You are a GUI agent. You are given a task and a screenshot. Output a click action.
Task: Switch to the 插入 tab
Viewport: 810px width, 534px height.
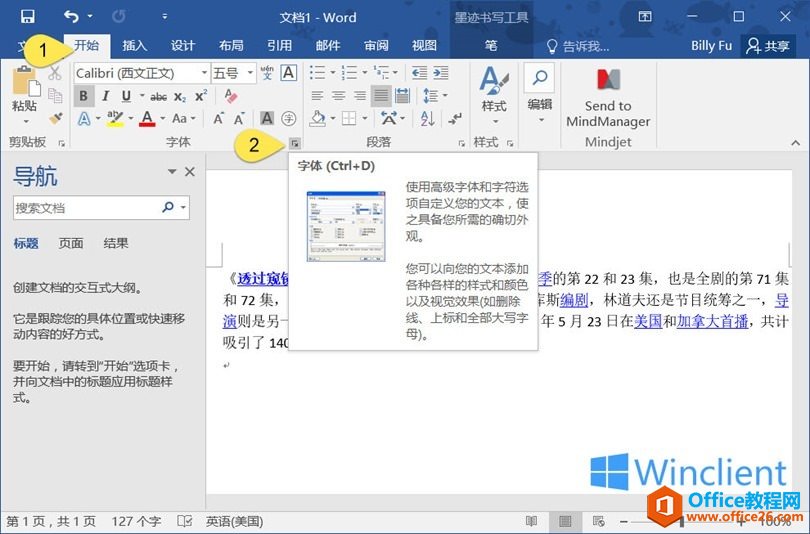tap(134, 45)
